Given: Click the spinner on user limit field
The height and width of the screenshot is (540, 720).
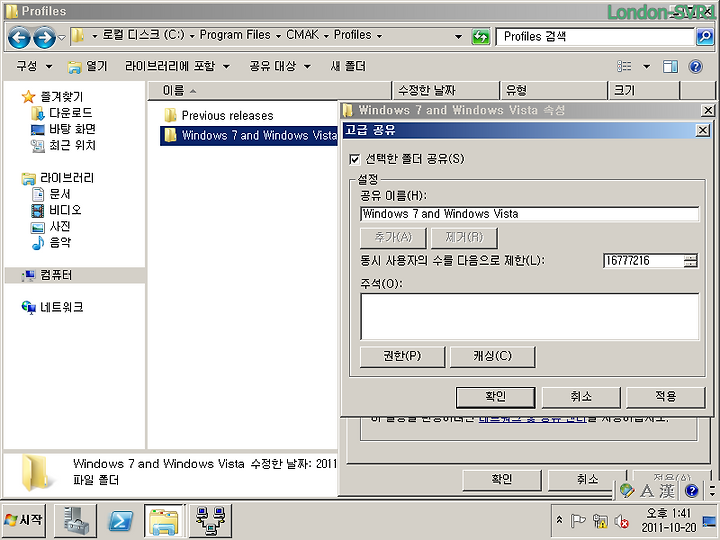Looking at the screenshot, I should pyautogui.click(x=690, y=261).
